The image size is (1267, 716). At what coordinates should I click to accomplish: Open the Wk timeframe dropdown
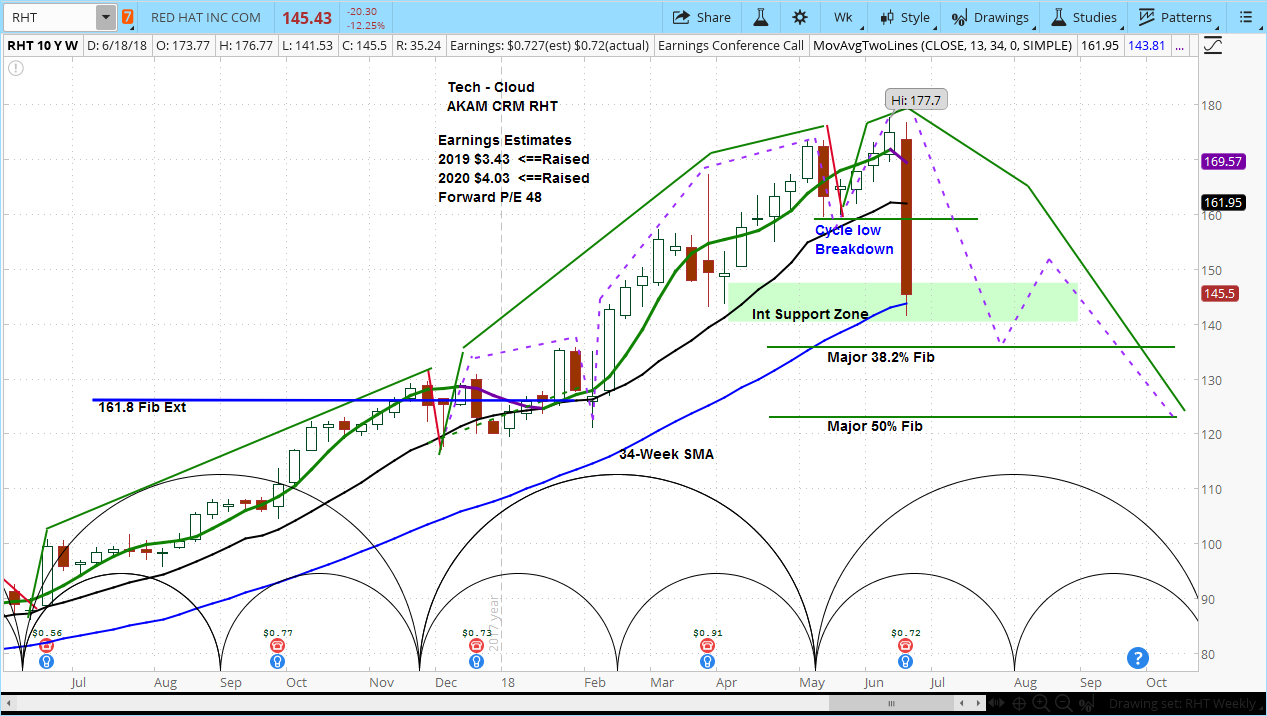[842, 17]
